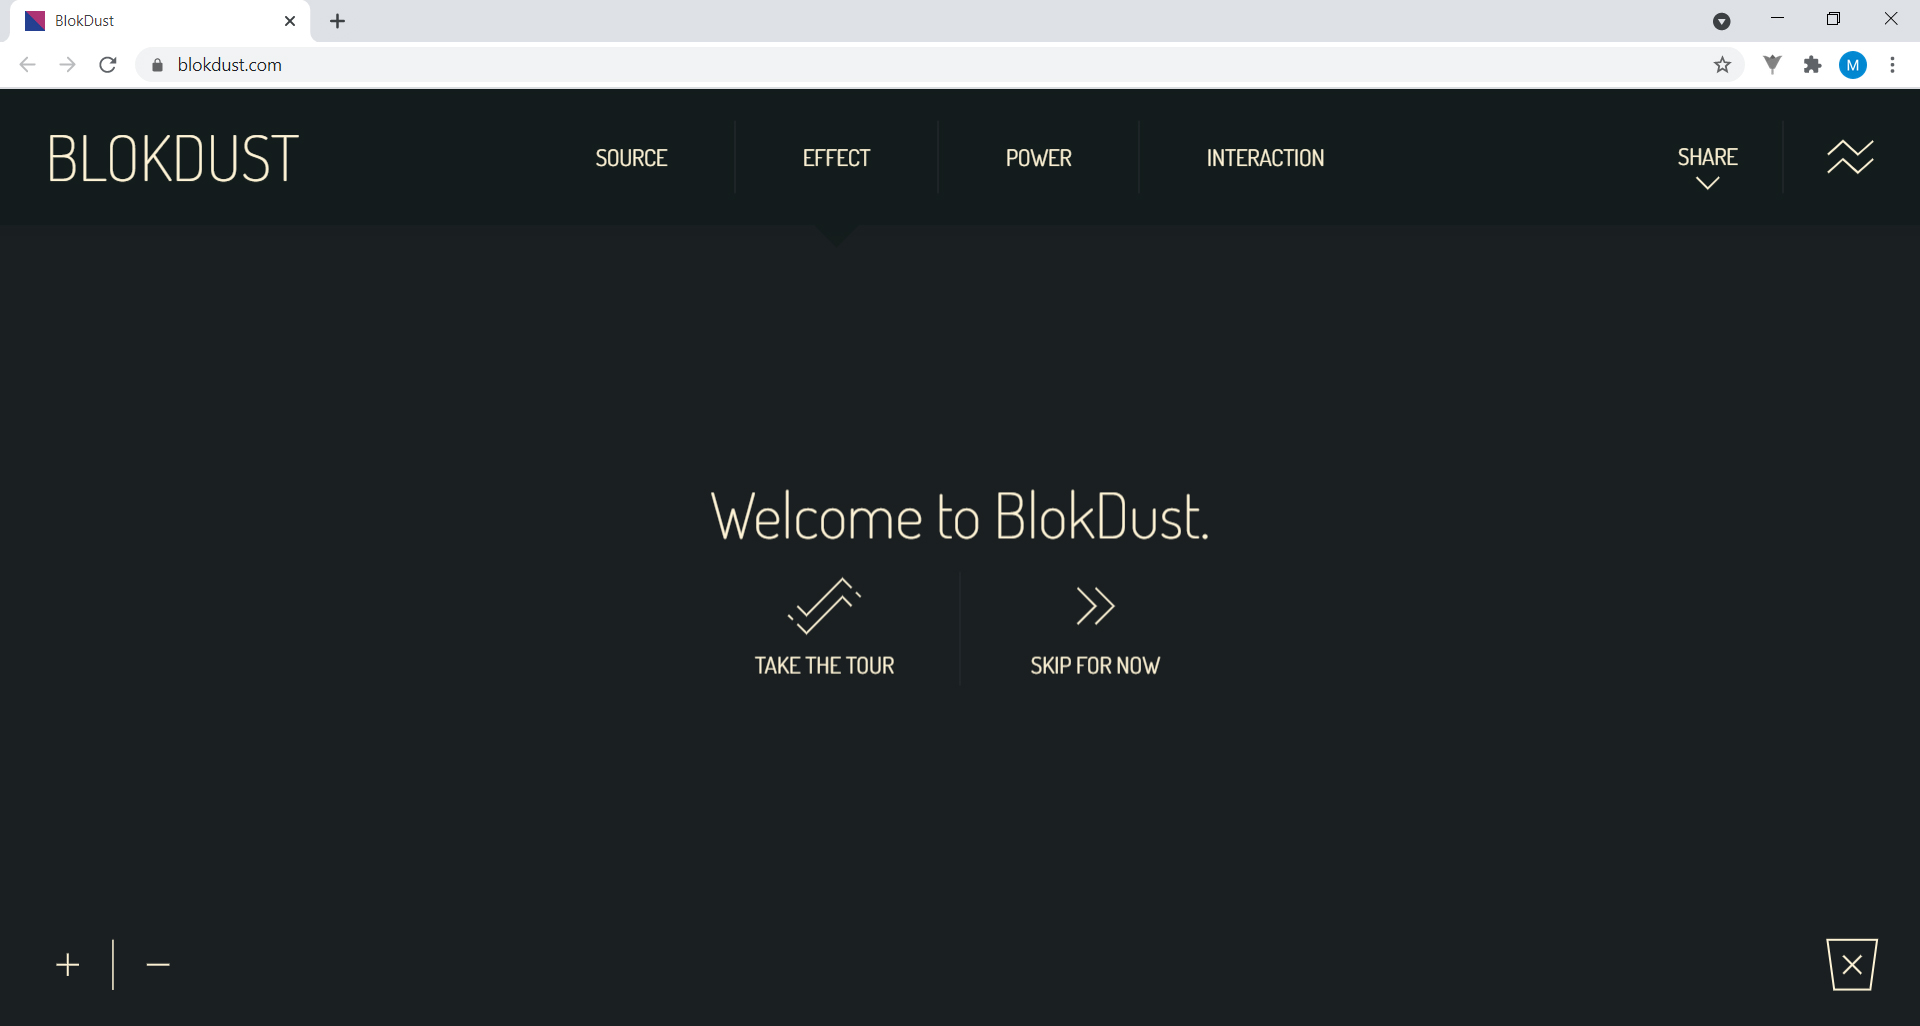Open the POWER menu tab
This screenshot has width=1920, height=1026.
[1038, 158]
